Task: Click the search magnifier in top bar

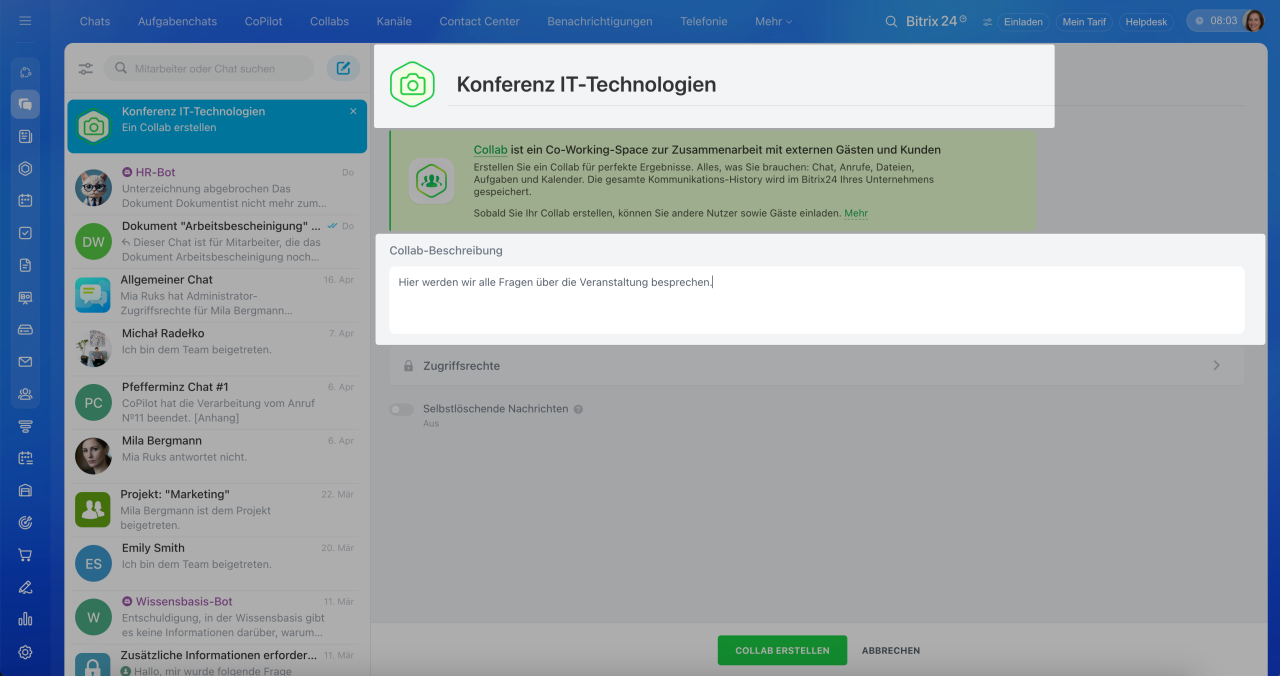Action: pyautogui.click(x=892, y=21)
